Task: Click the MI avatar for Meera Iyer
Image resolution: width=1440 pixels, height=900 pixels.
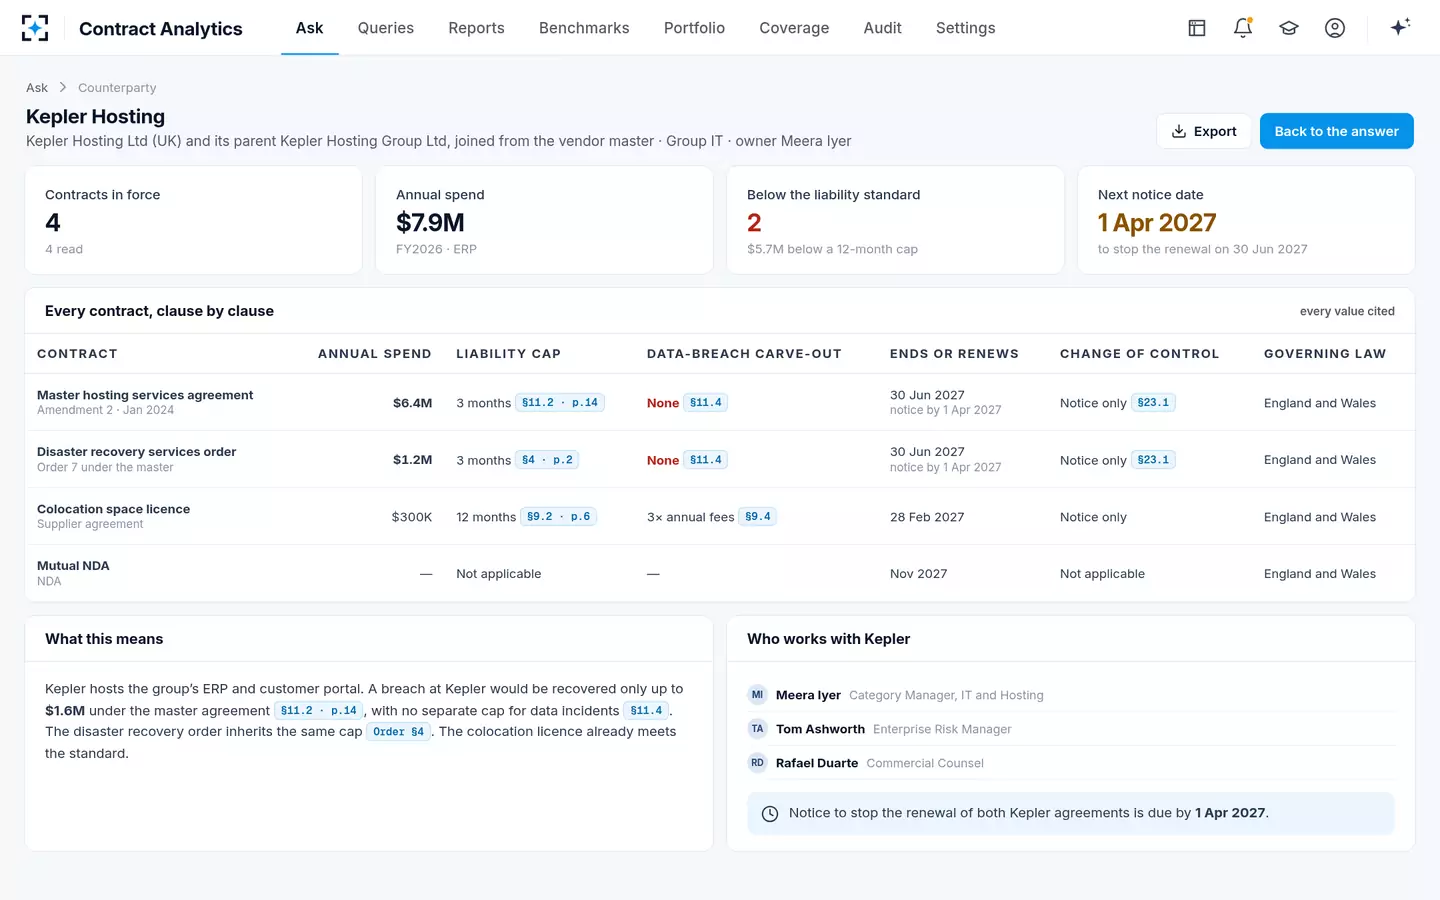Action: click(757, 695)
